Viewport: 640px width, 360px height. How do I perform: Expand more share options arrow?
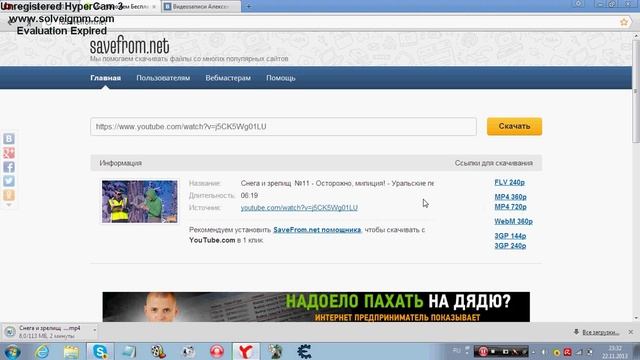[9, 205]
